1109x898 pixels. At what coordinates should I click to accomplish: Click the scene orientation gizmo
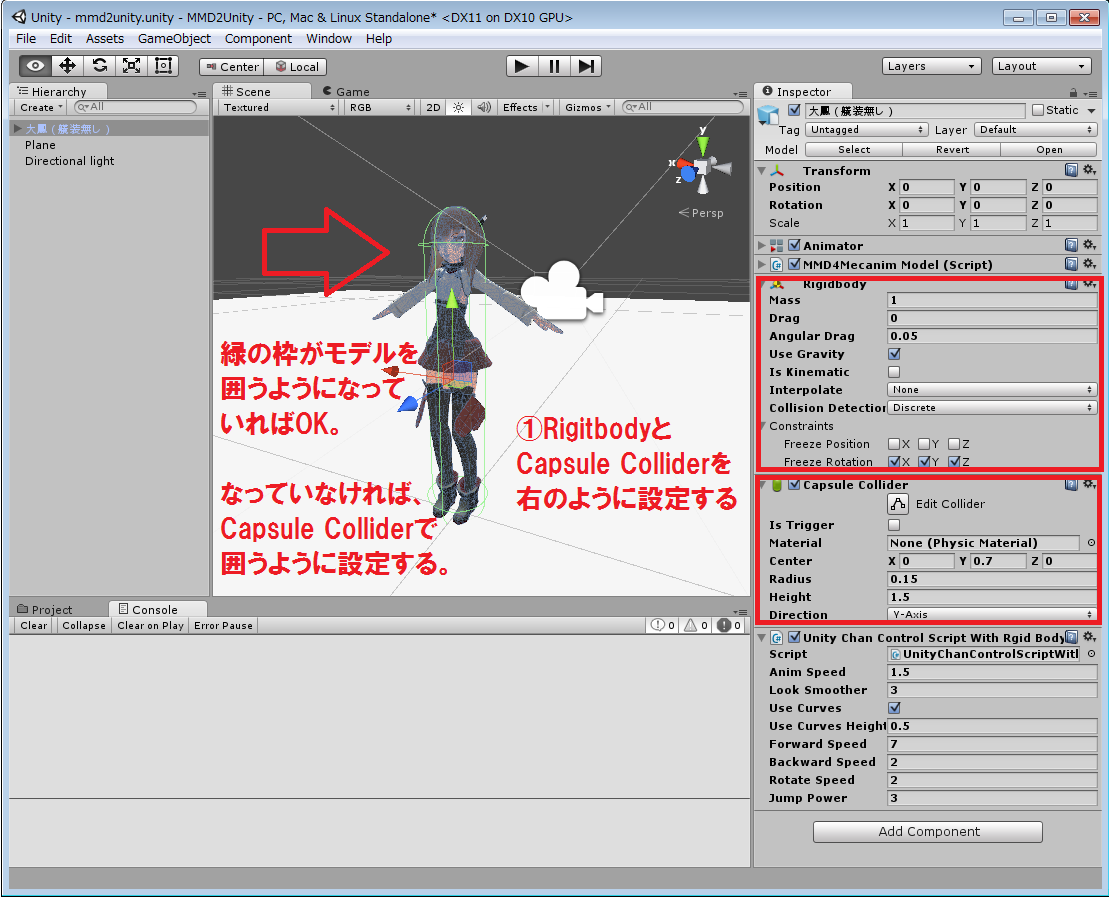[x=702, y=165]
